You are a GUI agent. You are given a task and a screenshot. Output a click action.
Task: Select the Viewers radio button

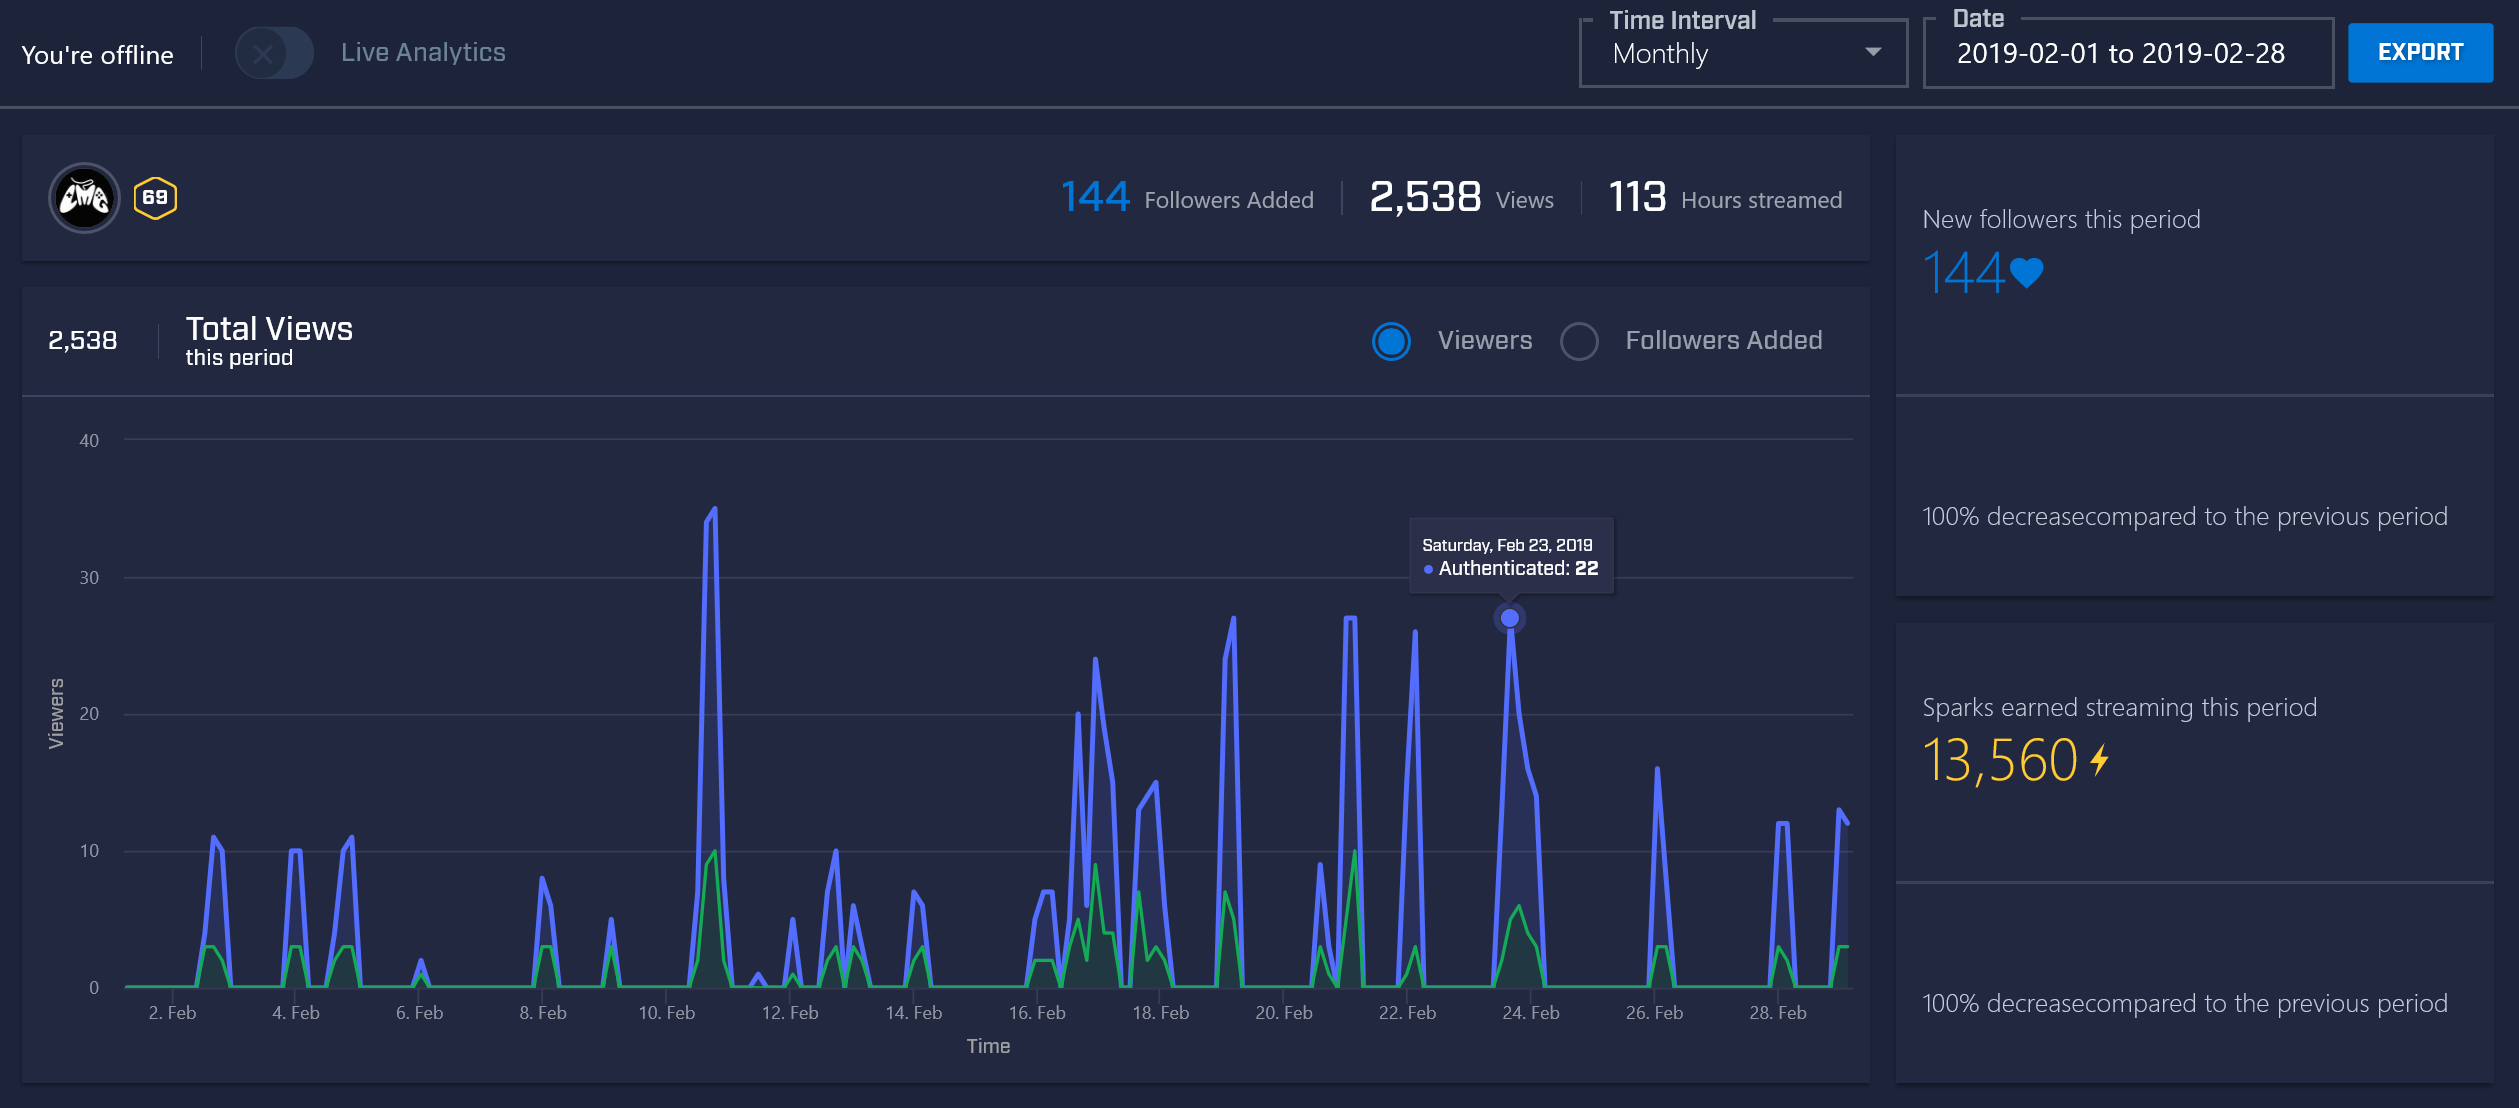1391,341
